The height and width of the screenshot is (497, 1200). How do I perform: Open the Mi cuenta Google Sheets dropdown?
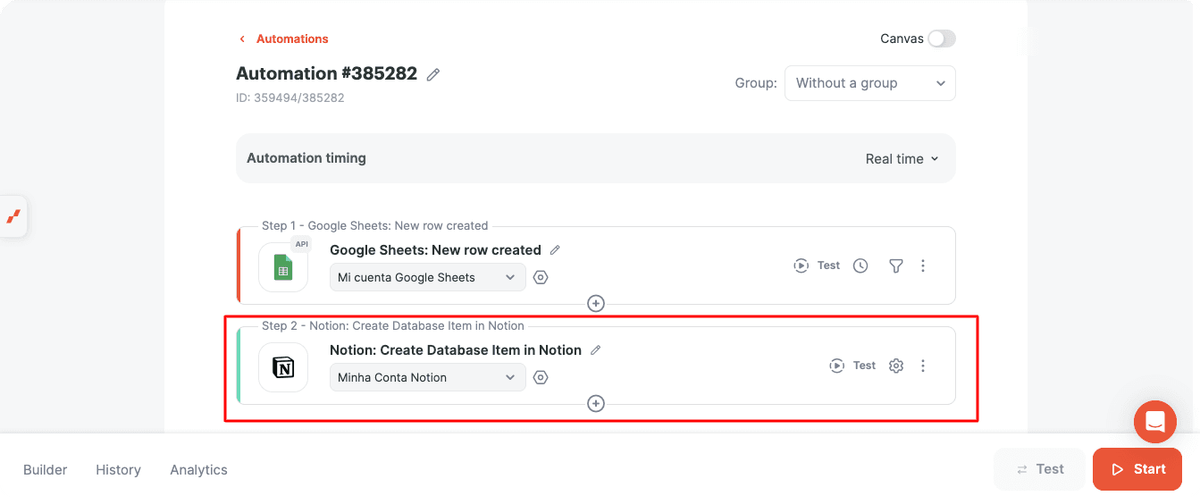pos(428,277)
